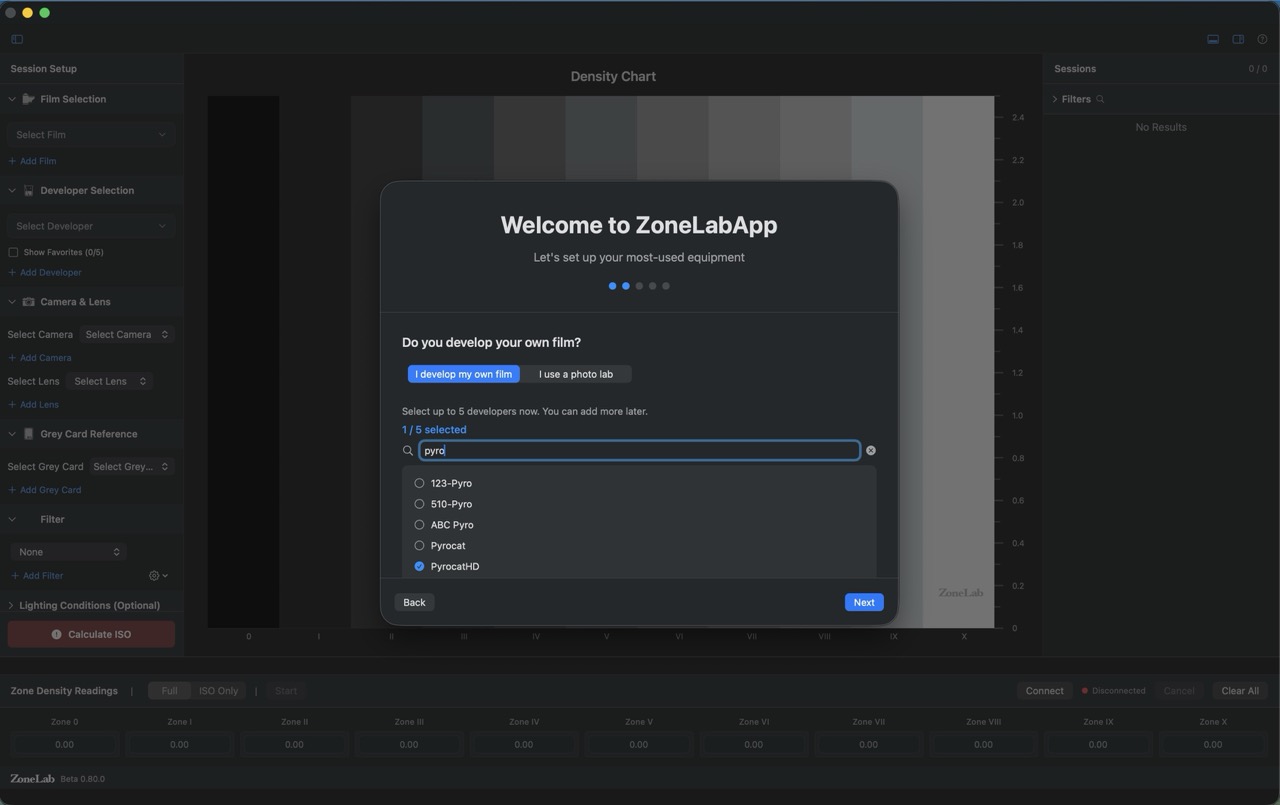Click the "1 / 5 selected" text

[x=434, y=430]
